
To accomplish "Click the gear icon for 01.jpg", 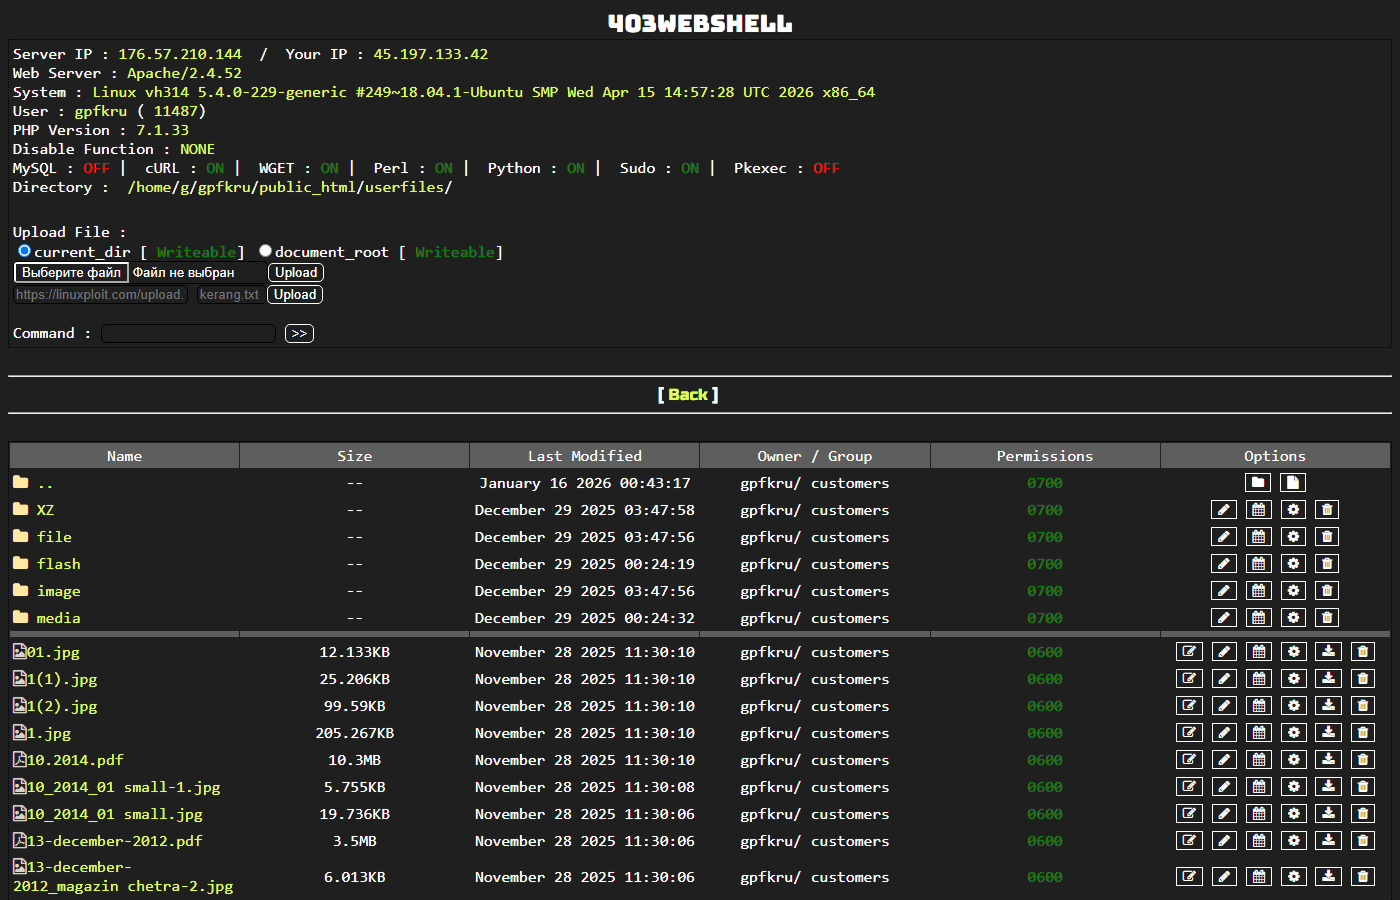I will 1294,652.
